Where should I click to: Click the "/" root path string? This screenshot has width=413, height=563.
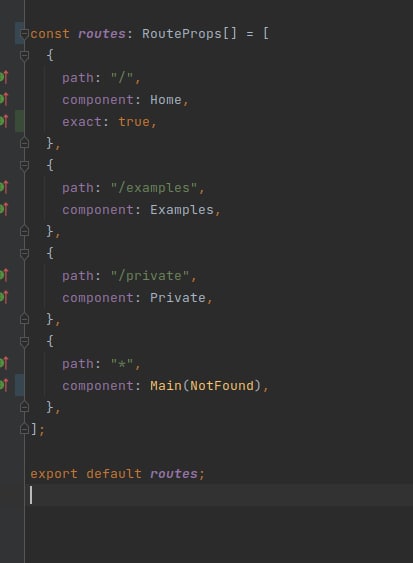[x=122, y=78]
